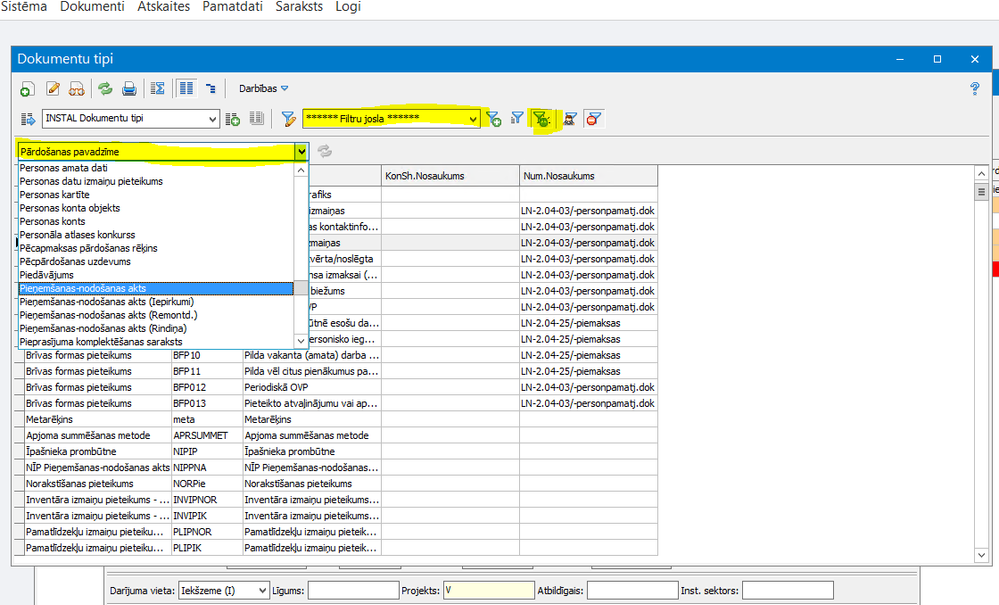Click the green refresh arrows icon

(x=105, y=89)
